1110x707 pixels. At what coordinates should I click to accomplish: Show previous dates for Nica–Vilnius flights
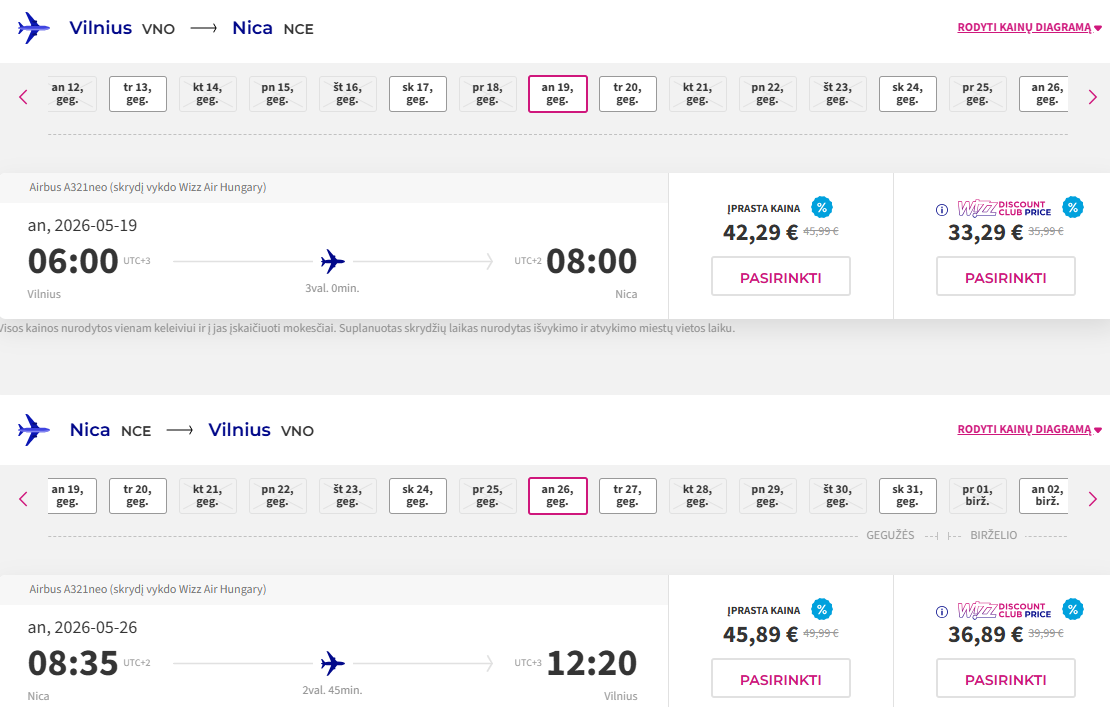[24, 498]
